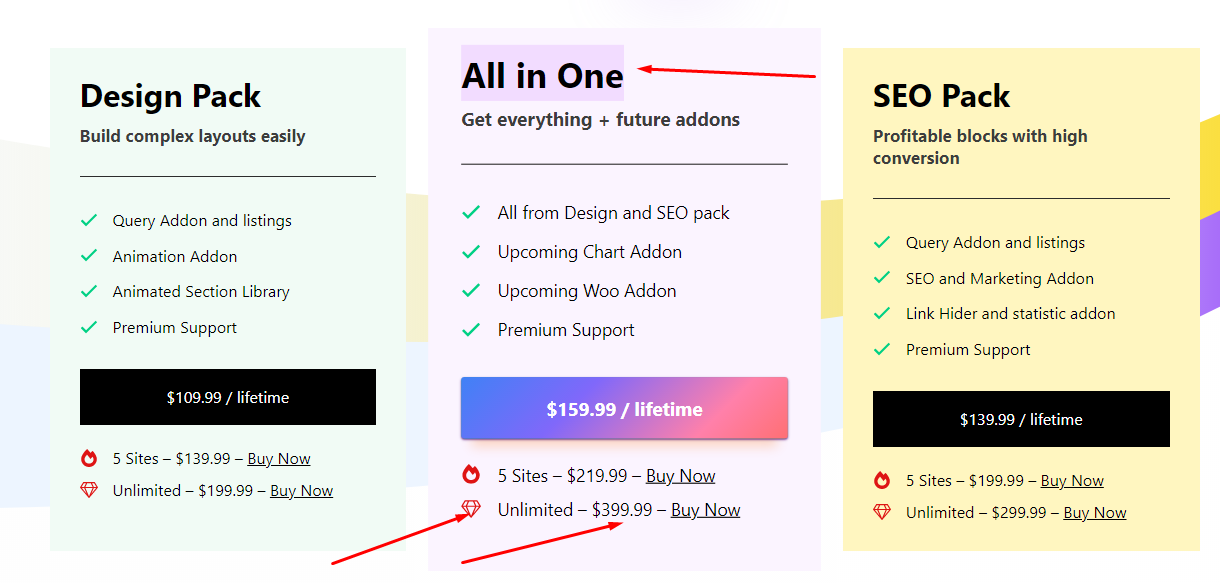This screenshot has width=1220, height=583.
Task: Click checkmark beside Link Hider and statistic addon
Action: [x=882, y=313]
